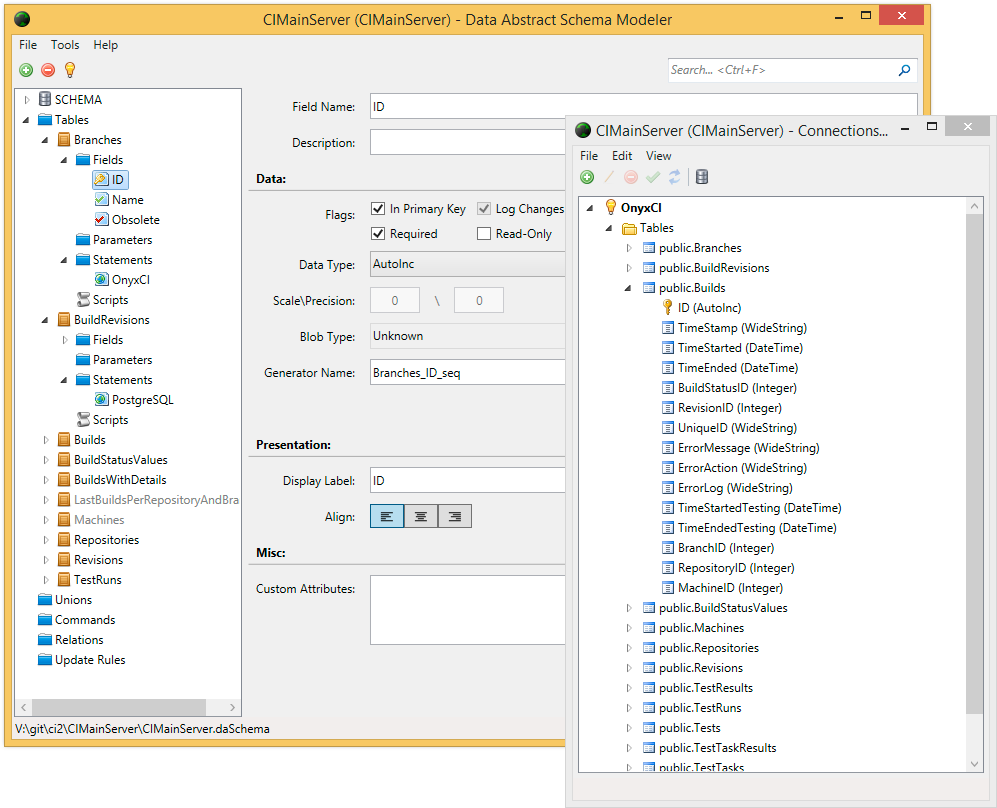Select the OnyxCI connection lightbulb node
This screenshot has height=808, width=997.
coord(633,208)
